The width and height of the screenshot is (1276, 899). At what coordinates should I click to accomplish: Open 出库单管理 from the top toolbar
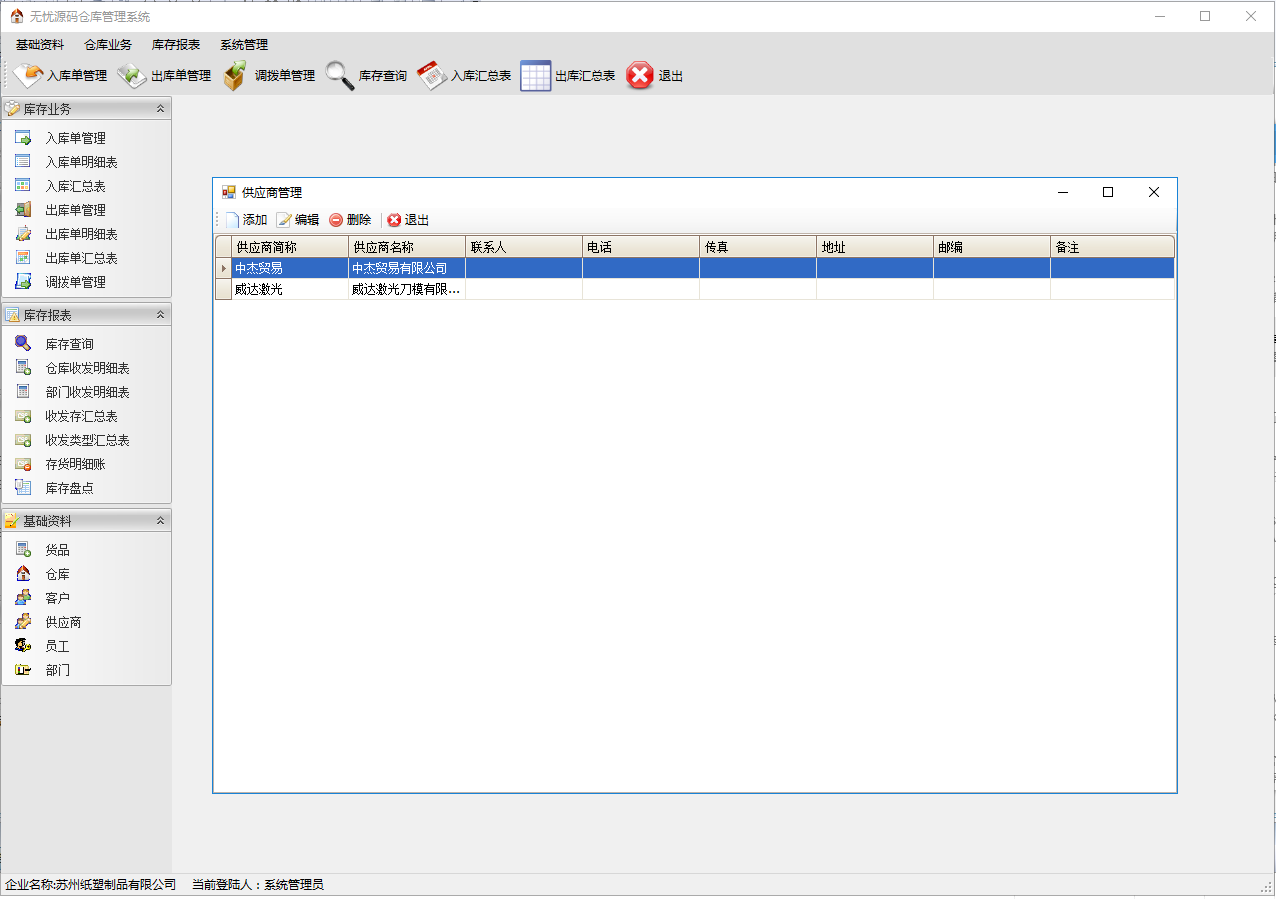[x=165, y=76]
